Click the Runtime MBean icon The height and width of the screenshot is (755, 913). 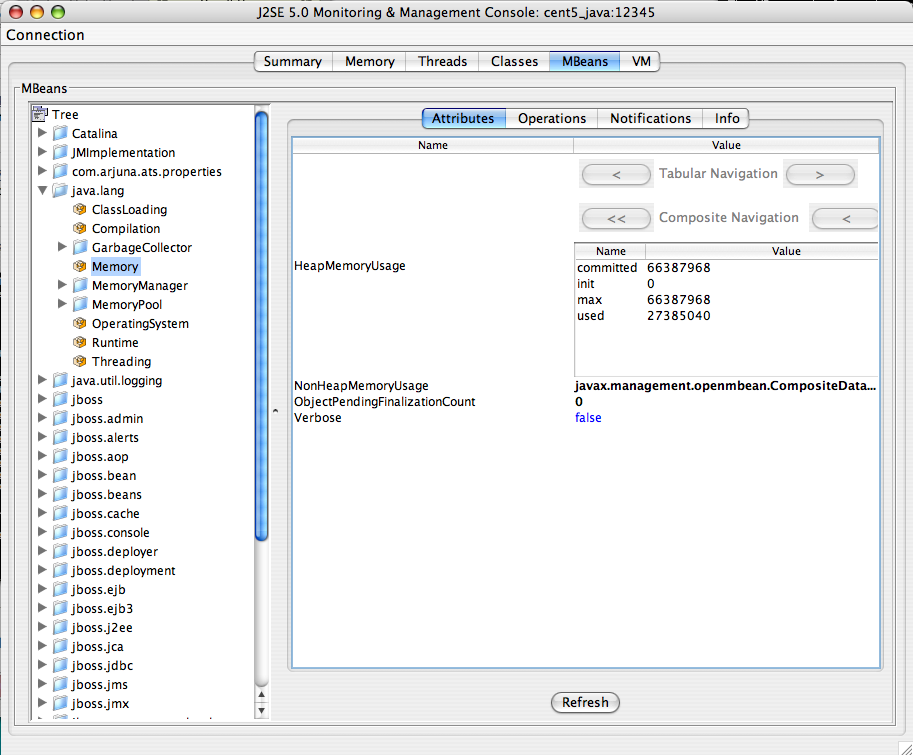pos(80,342)
